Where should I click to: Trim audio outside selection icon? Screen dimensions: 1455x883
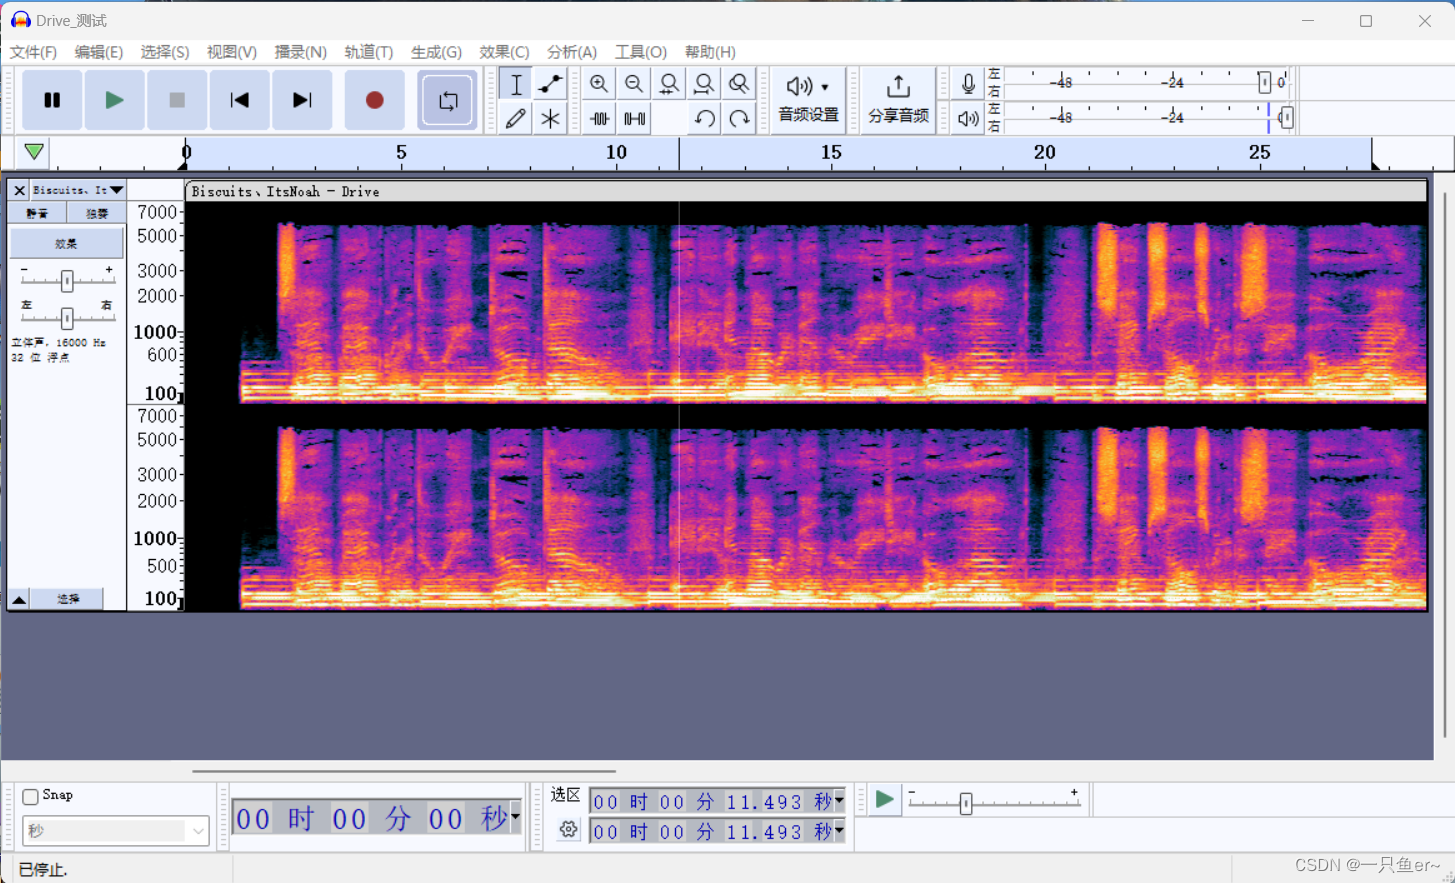point(599,118)
